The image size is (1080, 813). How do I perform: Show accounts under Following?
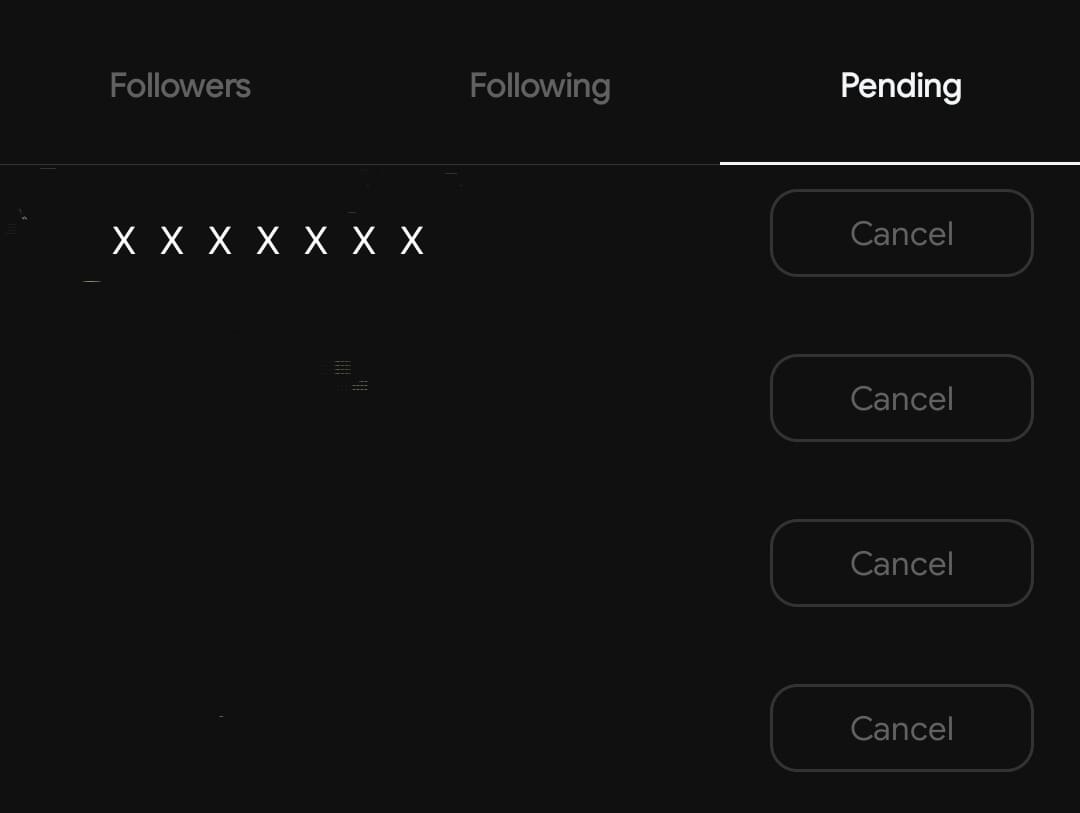coord(540,86)
